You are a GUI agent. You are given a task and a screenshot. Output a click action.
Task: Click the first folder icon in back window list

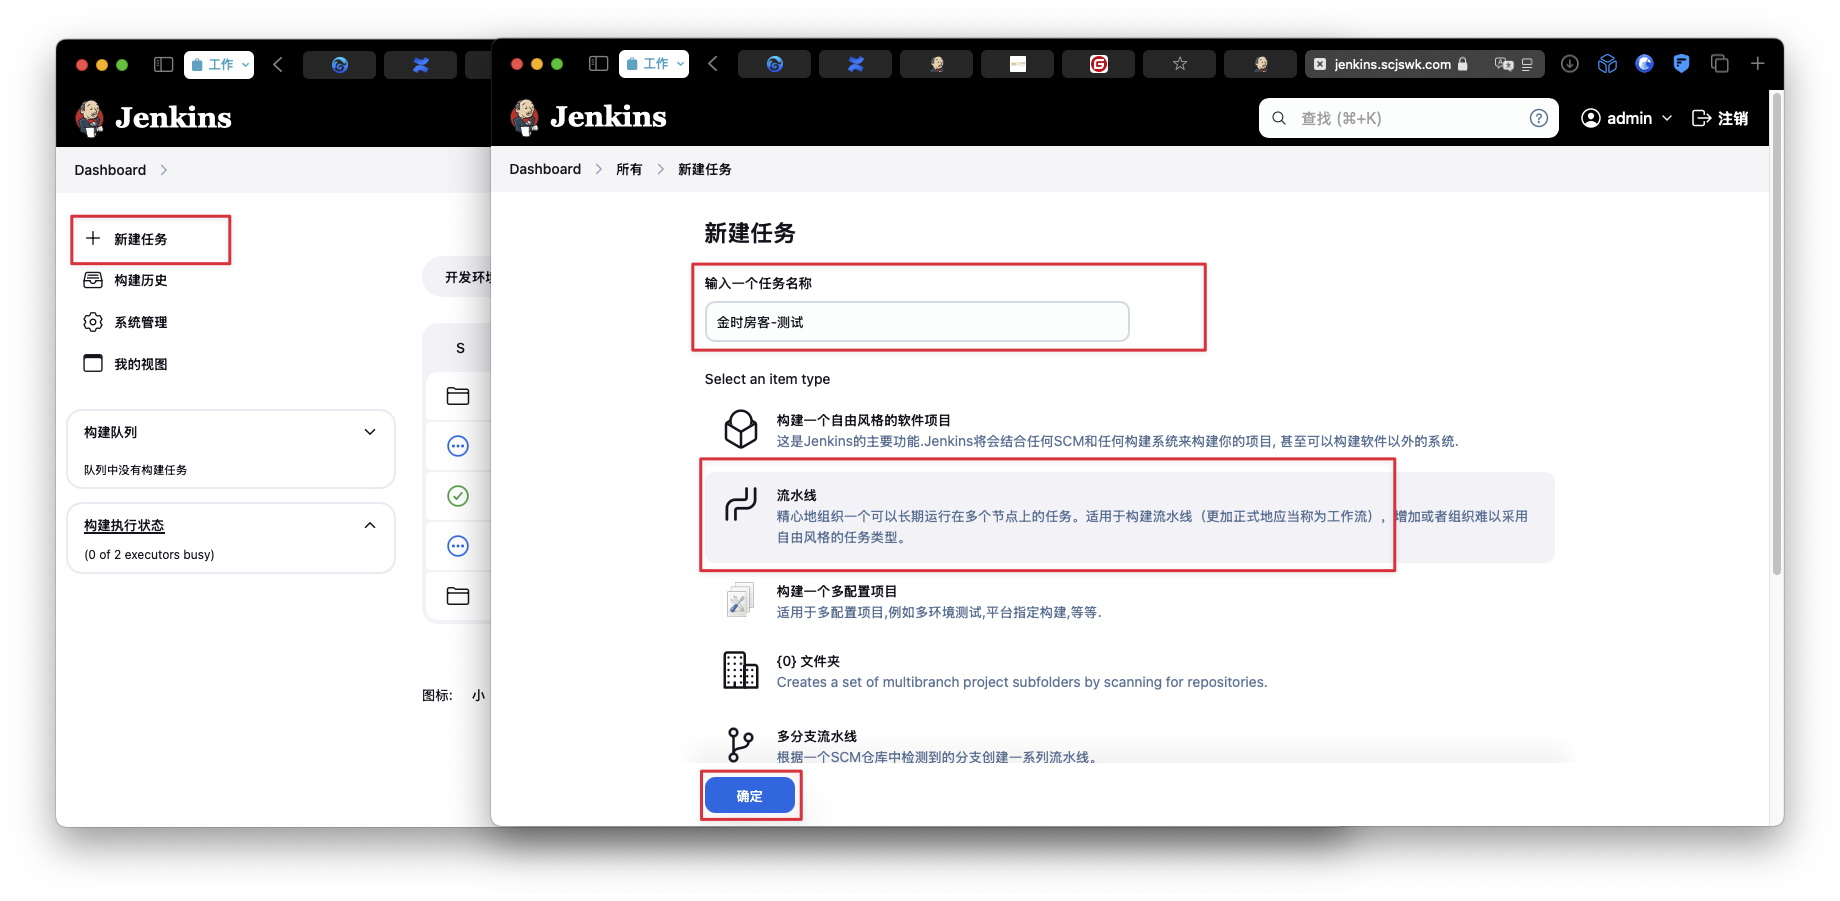coord(458,396)
